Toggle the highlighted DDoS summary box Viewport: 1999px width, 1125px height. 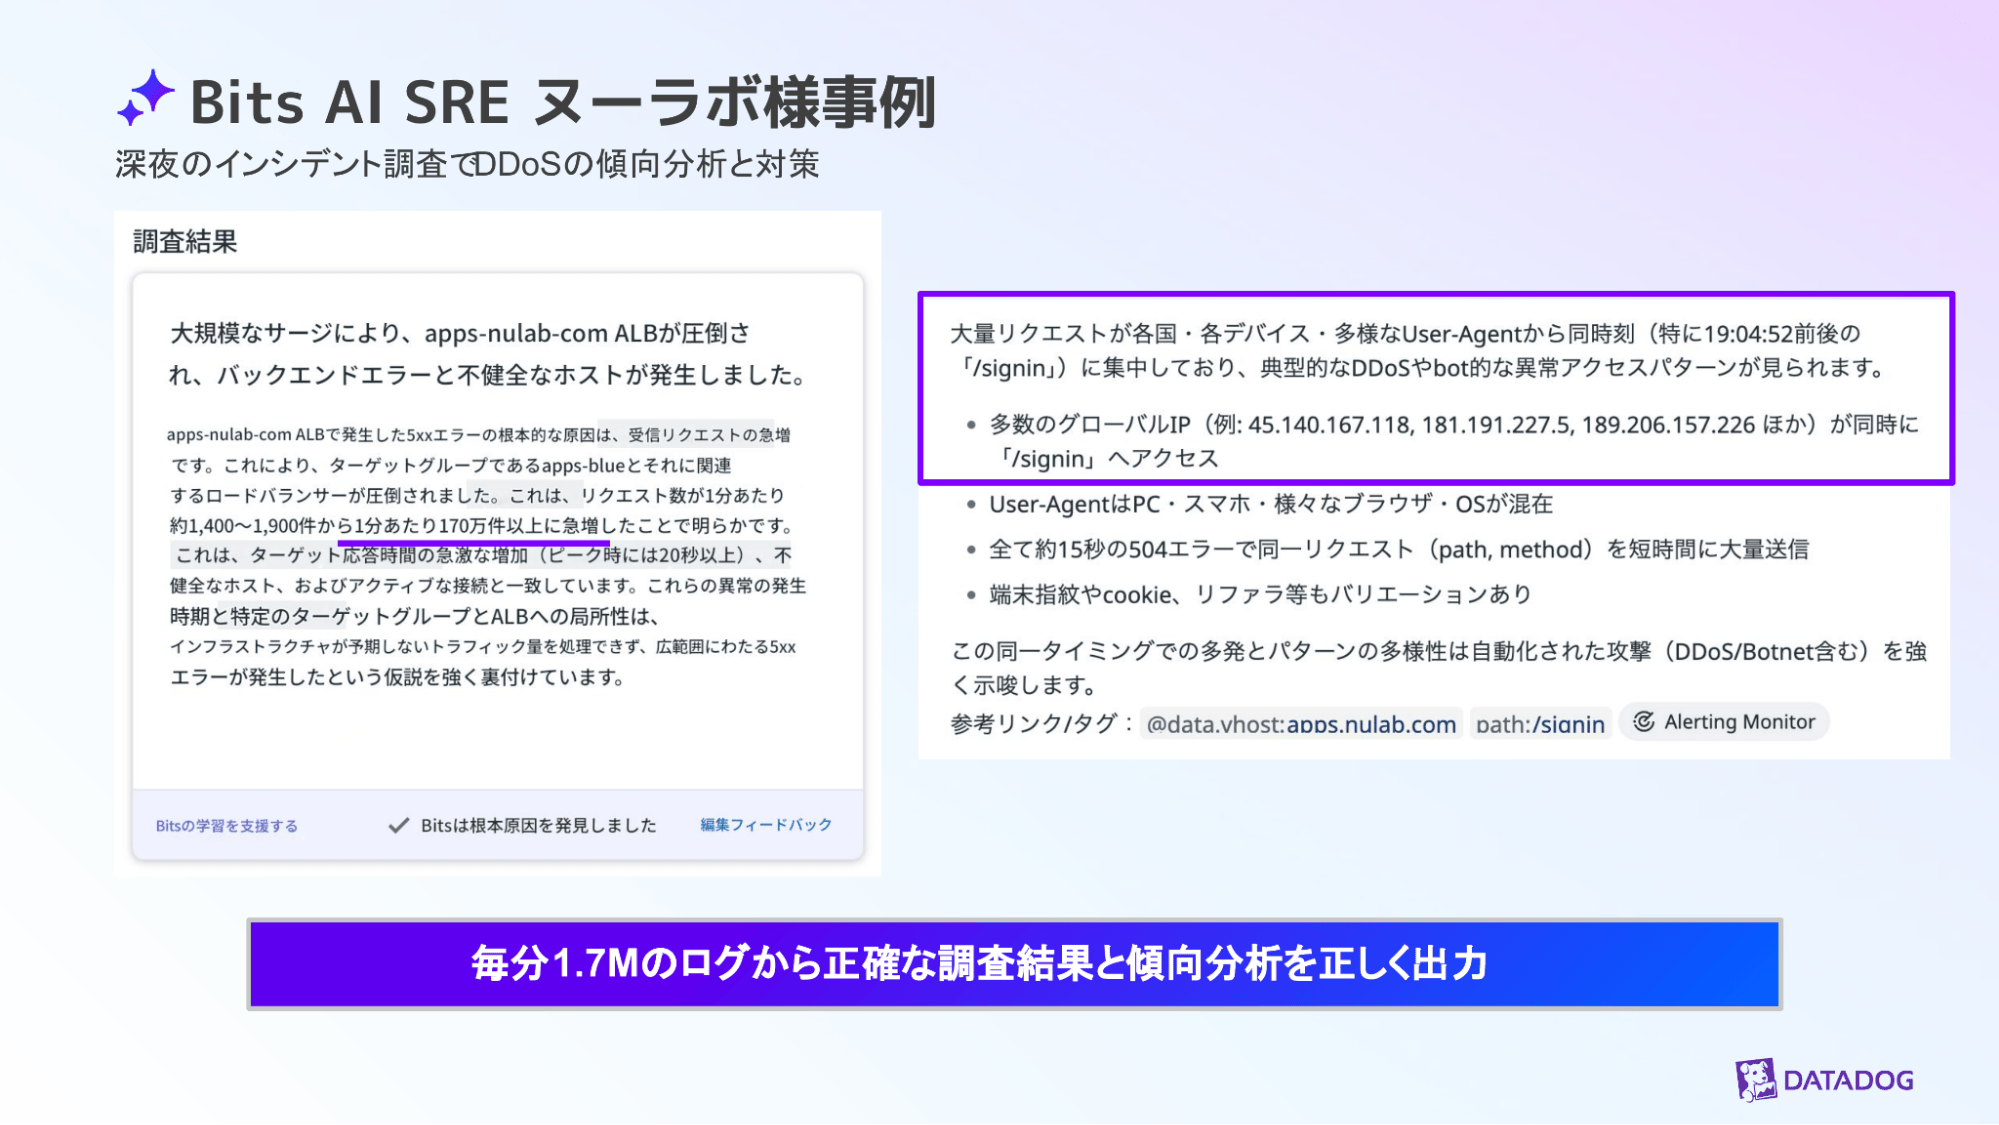[x=1437, y=388]
